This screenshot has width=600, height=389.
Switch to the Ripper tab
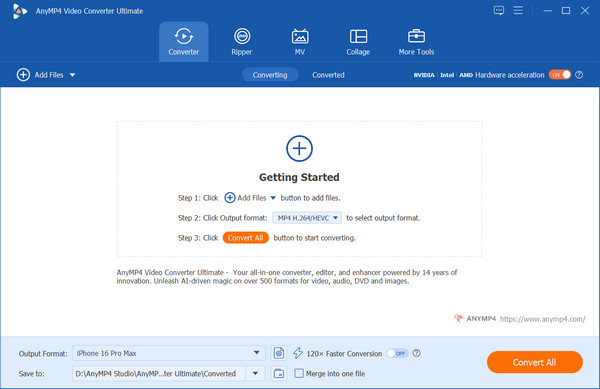click(241, 42)
